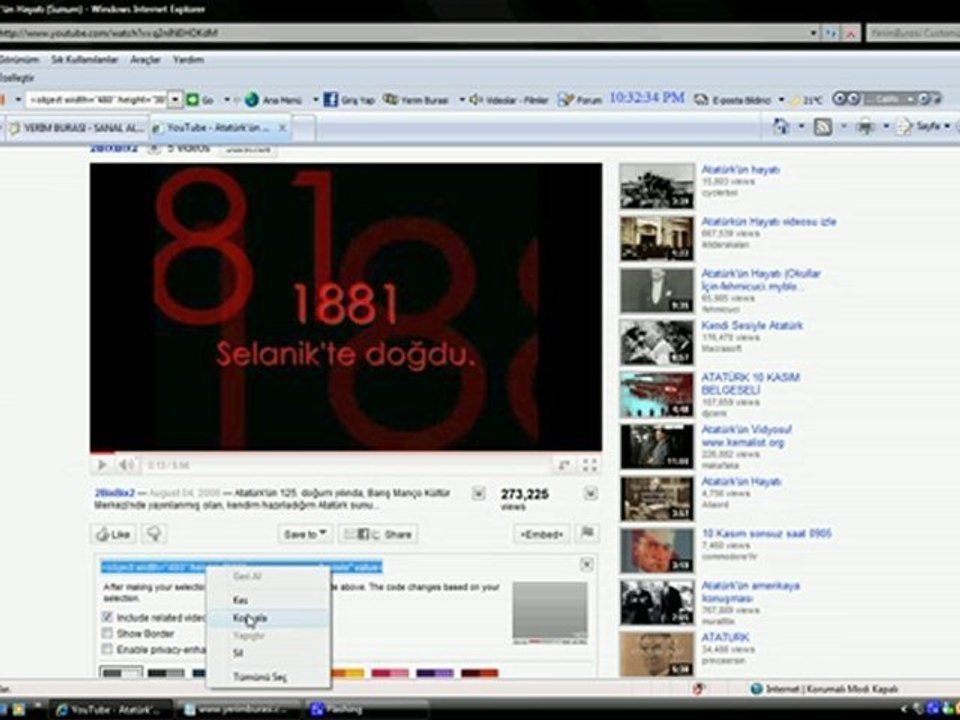
Task: Enable privacy-enhanced mode checkbox
Action: pyautogui.click(x=108, y=648)
